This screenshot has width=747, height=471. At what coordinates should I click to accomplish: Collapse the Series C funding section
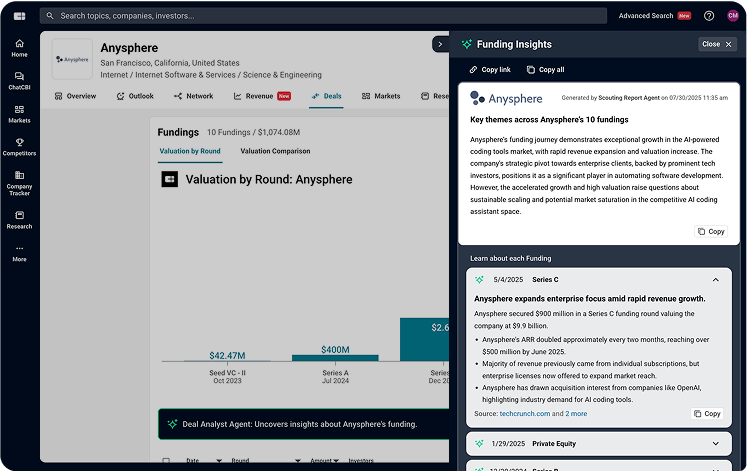coord(715,280)
